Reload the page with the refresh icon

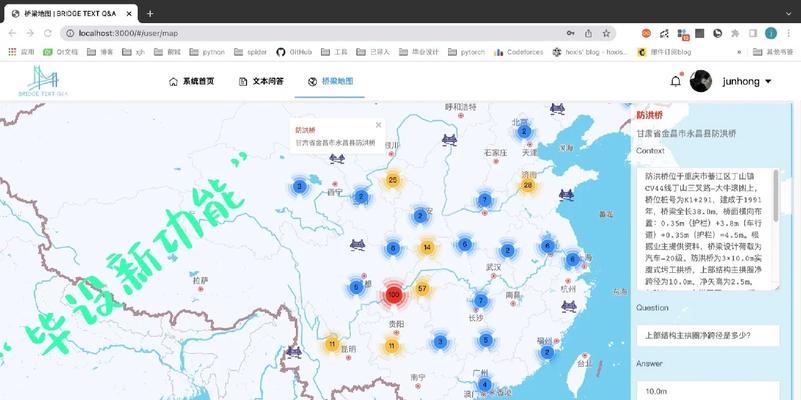tap(48, 33)
